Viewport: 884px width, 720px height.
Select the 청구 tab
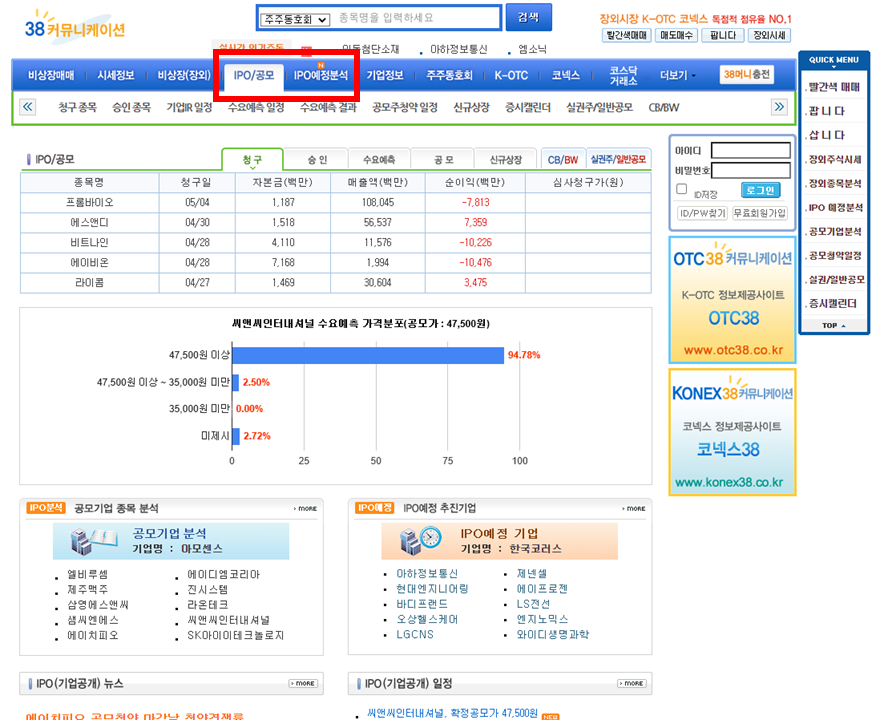[252, 160]
